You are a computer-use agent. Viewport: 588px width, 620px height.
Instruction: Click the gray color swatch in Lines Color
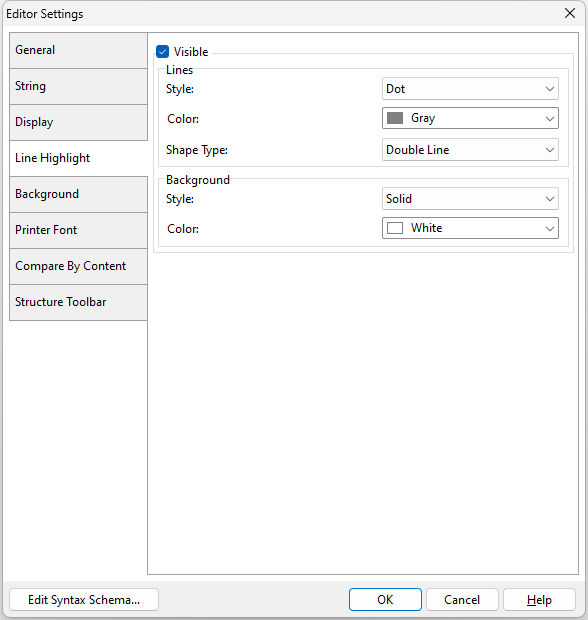coord(395,118)
